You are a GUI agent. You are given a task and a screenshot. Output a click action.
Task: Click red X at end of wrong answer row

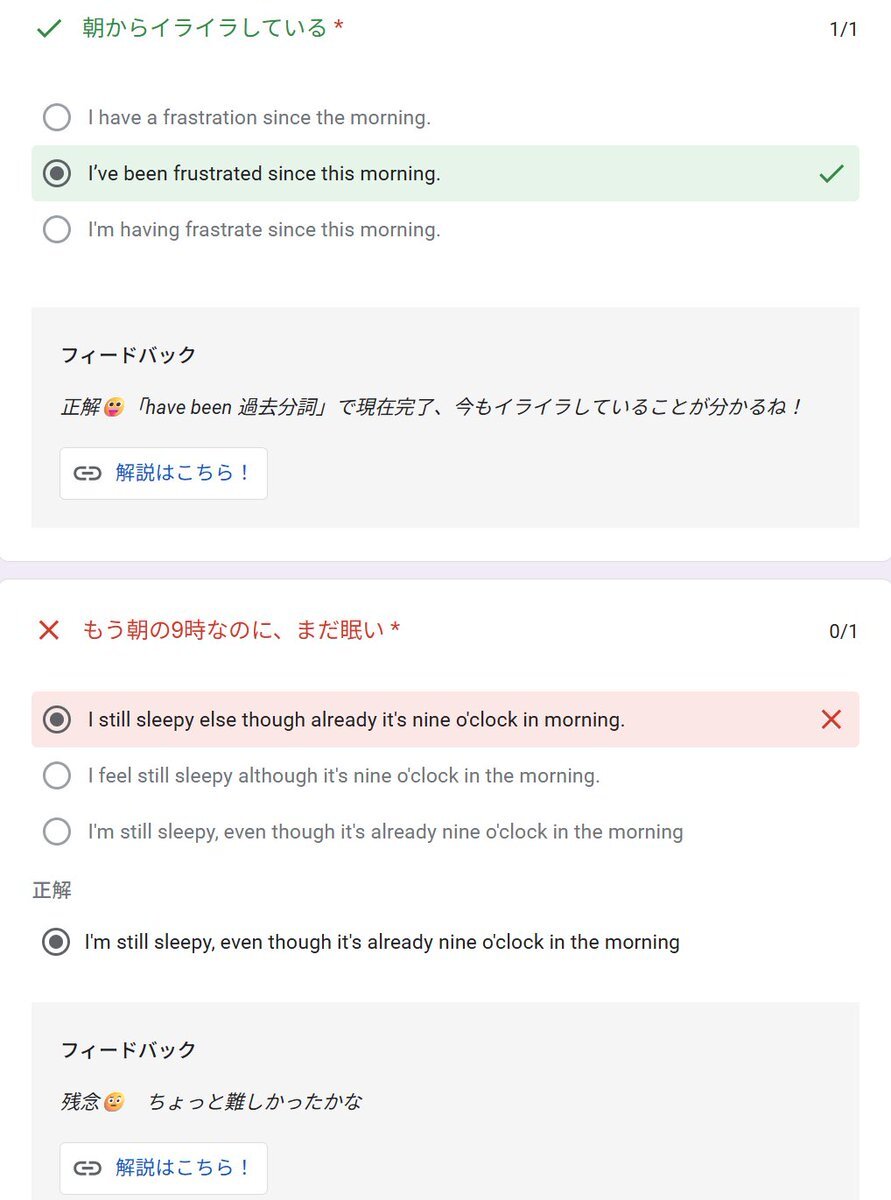pyautogui.click(x=831, y=719)
